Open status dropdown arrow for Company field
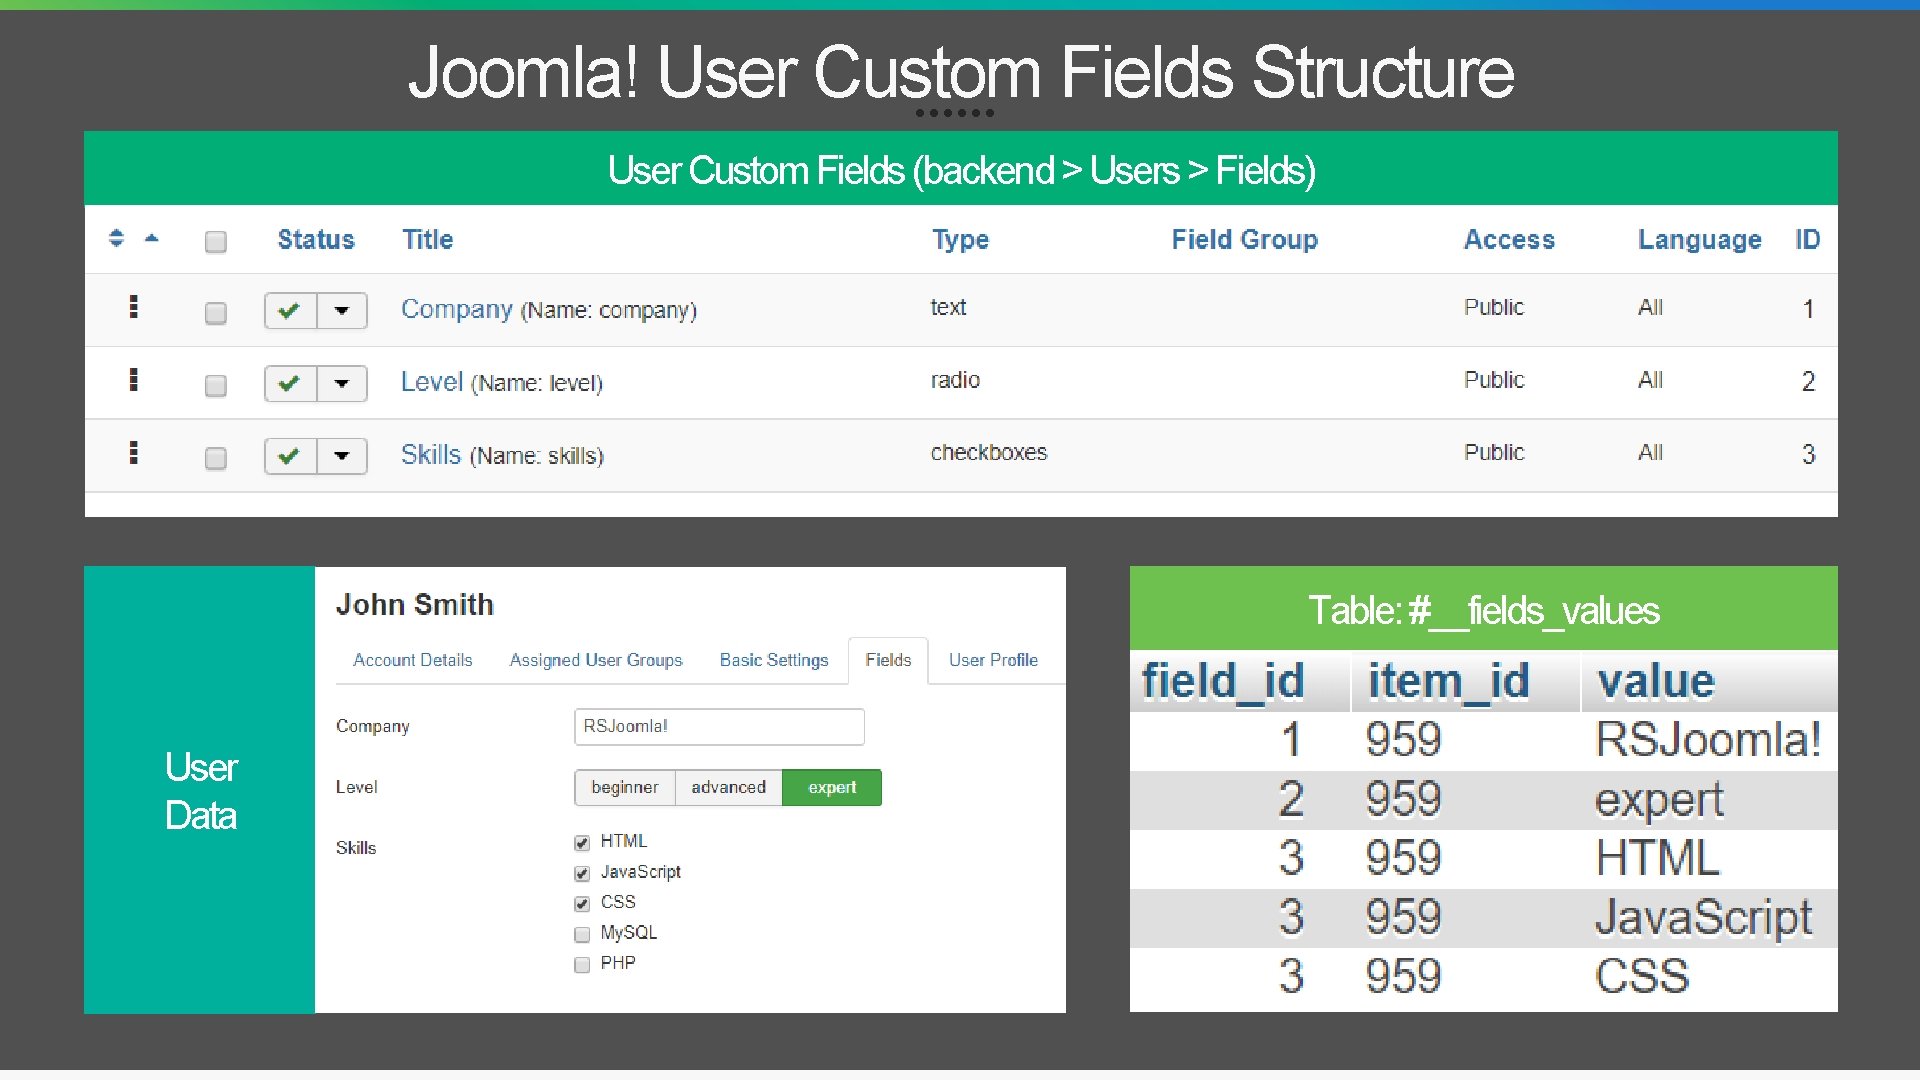This screenshot has width=1920, height=1080. pos(342,310)
